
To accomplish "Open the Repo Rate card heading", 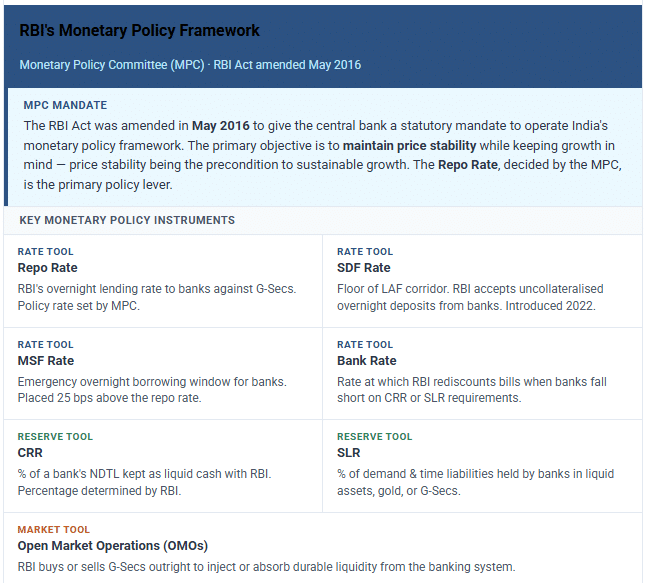I will 47,268.
